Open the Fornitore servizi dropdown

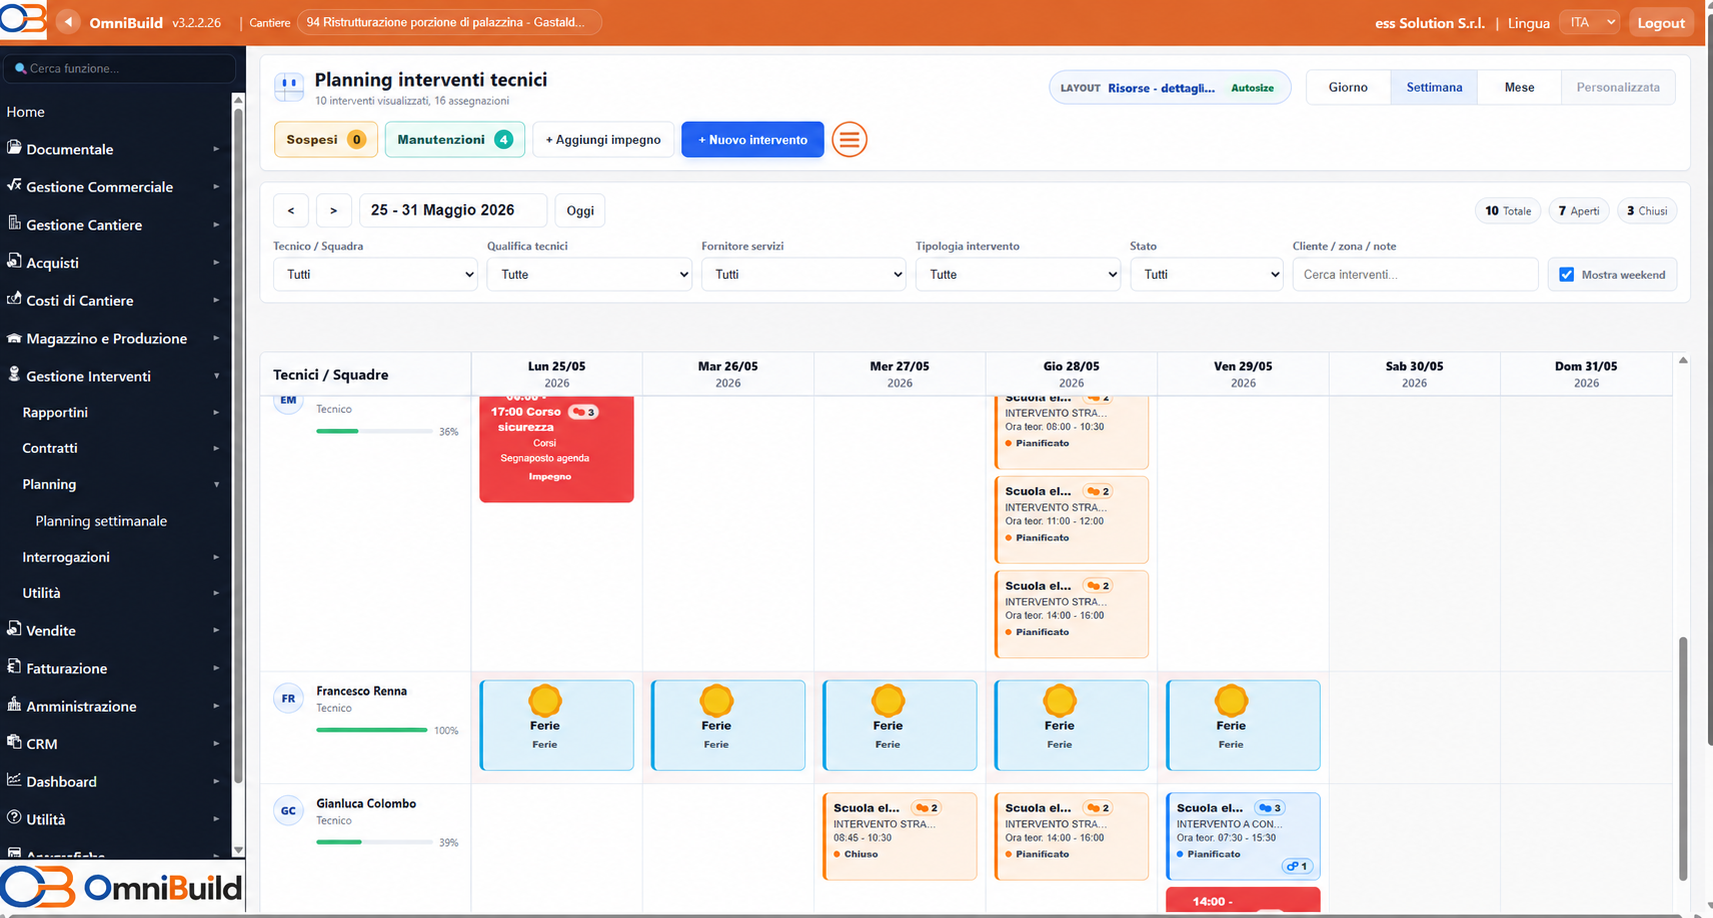coord(803,274)
